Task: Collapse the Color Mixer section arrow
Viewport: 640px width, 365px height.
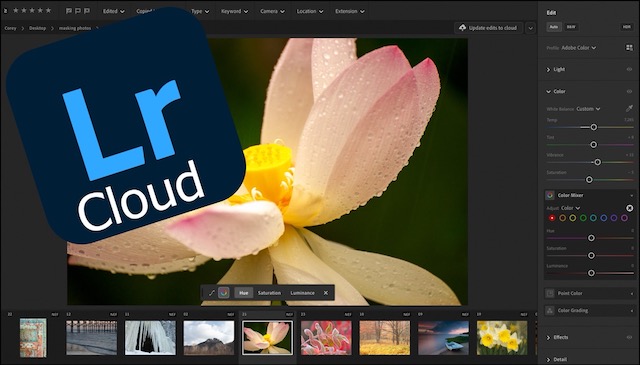Action: click(632, 196)
